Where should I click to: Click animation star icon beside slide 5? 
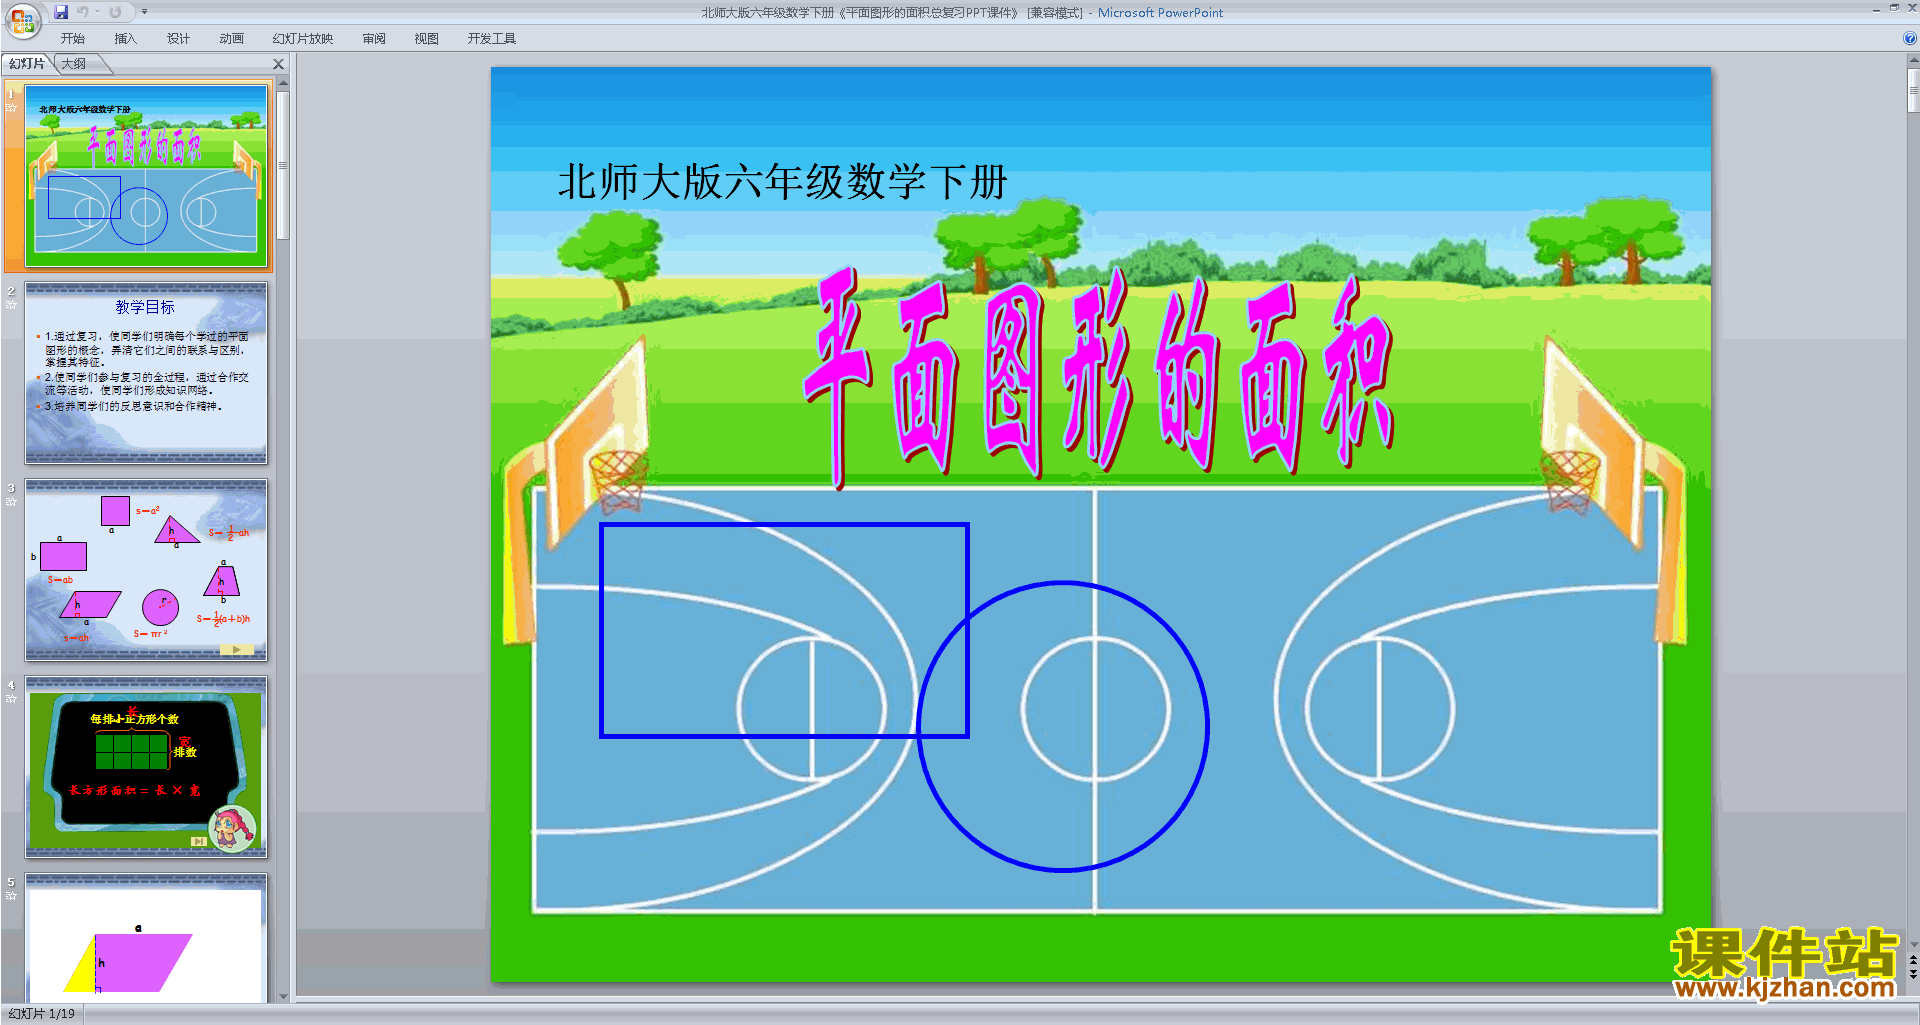12,896
